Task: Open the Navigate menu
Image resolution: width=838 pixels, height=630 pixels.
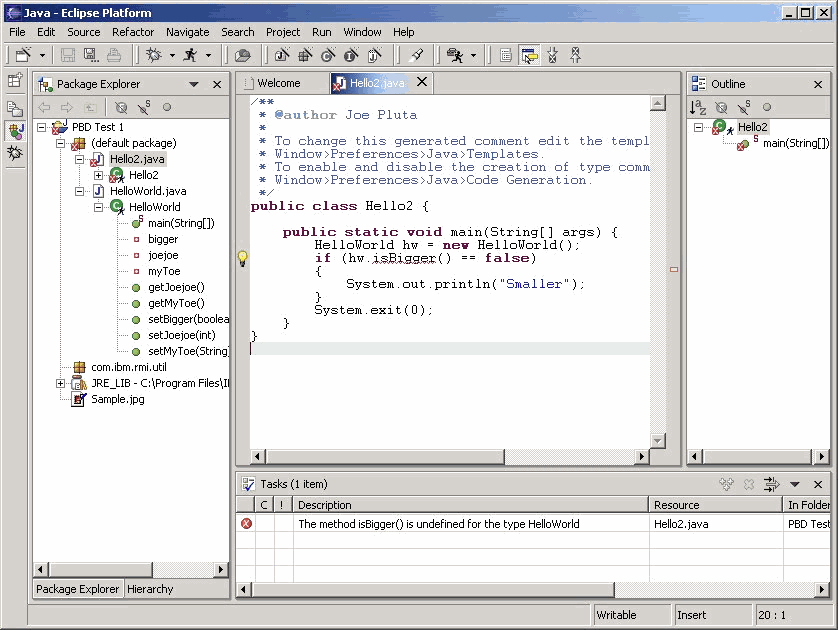Action: click(188, 32)
